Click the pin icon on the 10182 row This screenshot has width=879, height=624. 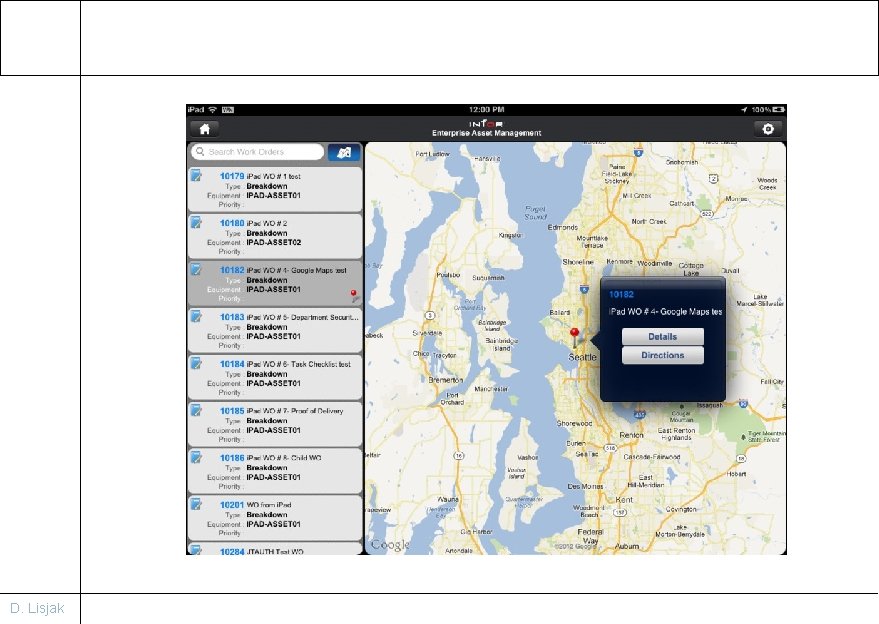[x=354, y=295]
